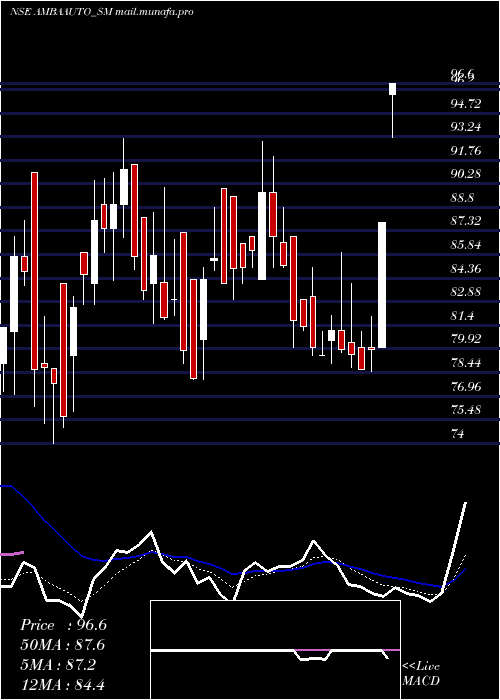The height and width of the screenshot is (700, 500).
Task: Click the 50MA : 87.6 readout
Action: coord(63,645)
